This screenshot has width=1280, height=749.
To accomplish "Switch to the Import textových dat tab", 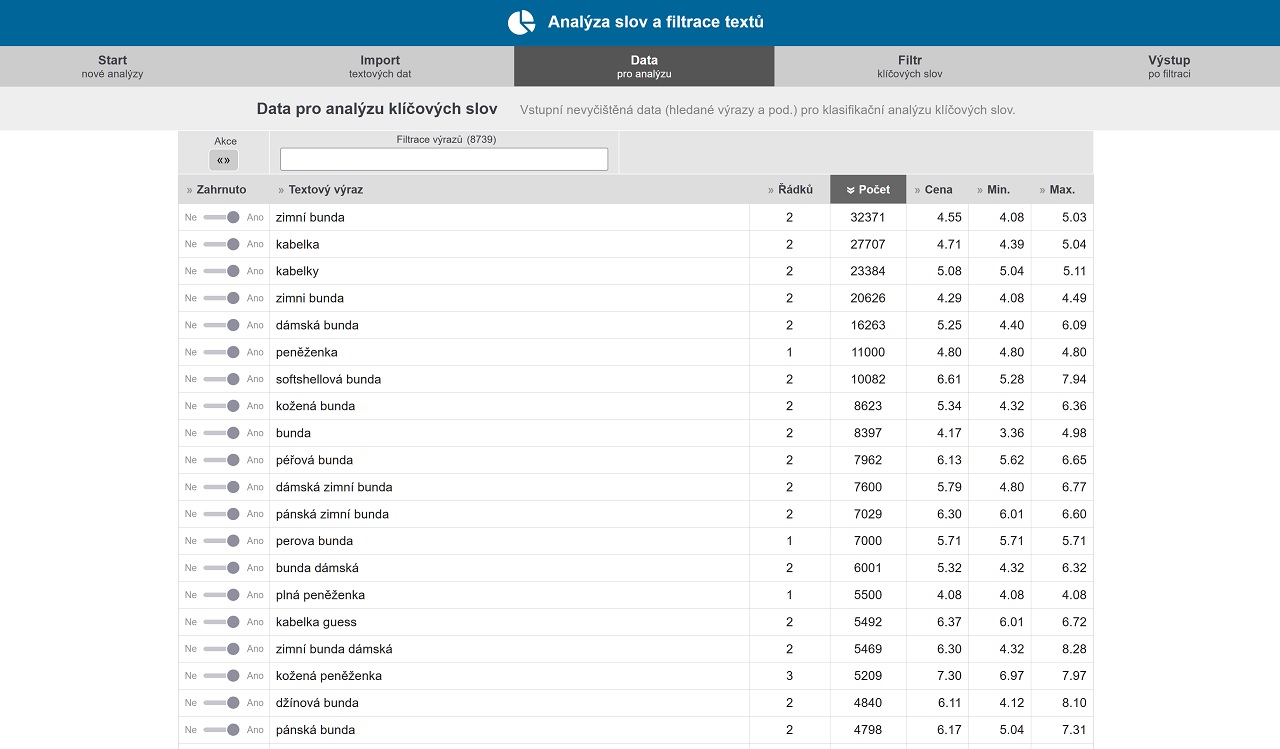I will [380, 66].
